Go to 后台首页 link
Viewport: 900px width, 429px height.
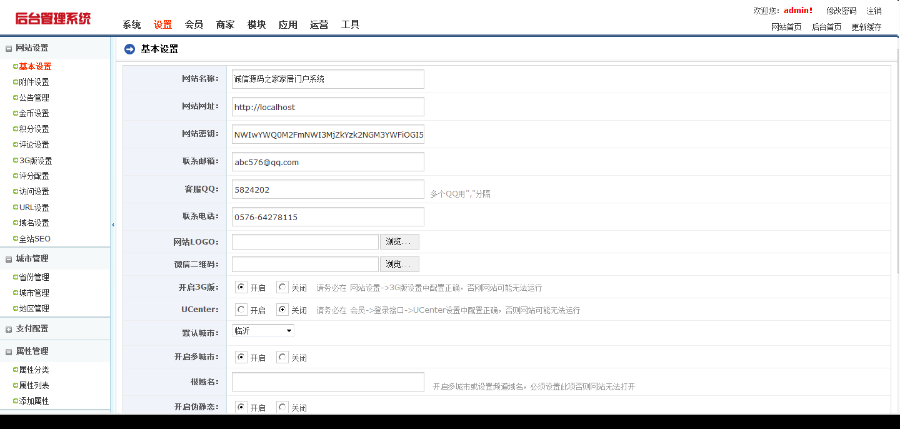[827, 27]
